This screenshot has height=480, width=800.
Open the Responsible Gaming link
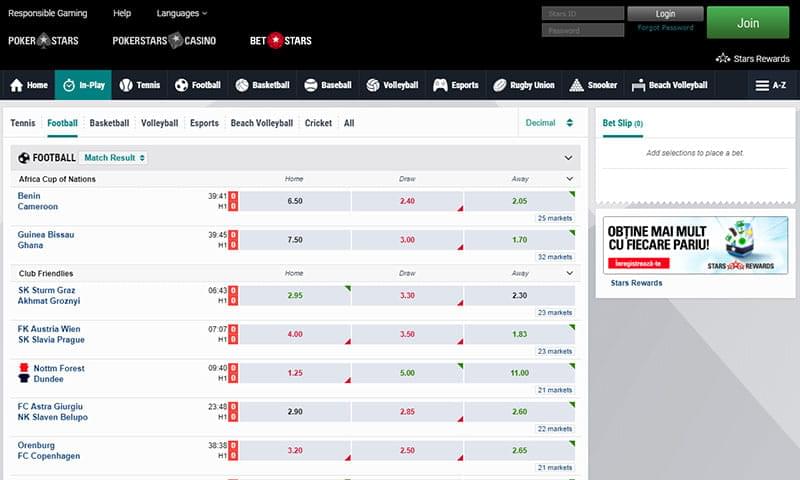[47, 13]
